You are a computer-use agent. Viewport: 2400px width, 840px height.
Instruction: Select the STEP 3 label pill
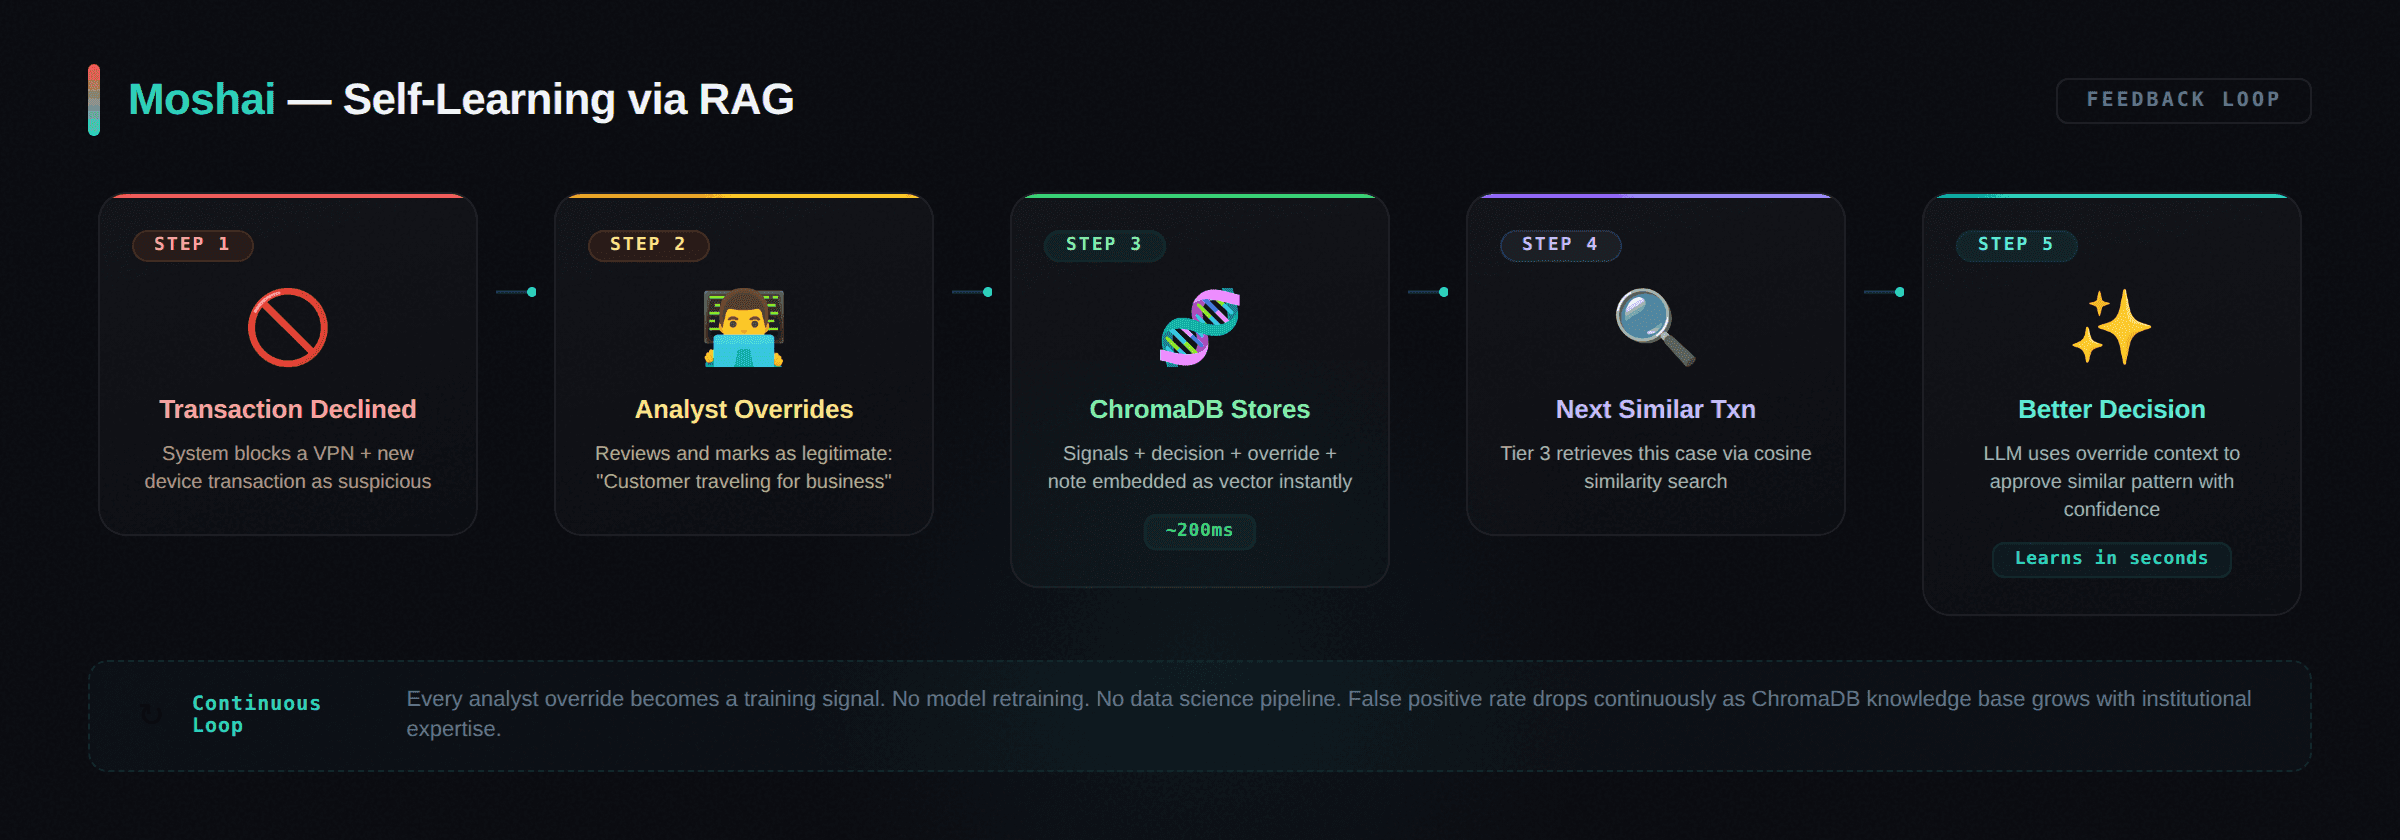(x=1104, y=245)
